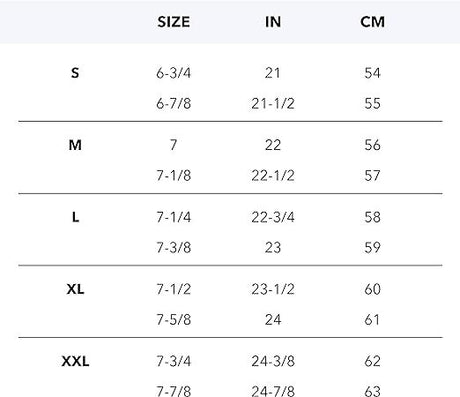Click hat size 6-3/4 cell
Viewport: 460px width, 397px height.
coord(174,73)
